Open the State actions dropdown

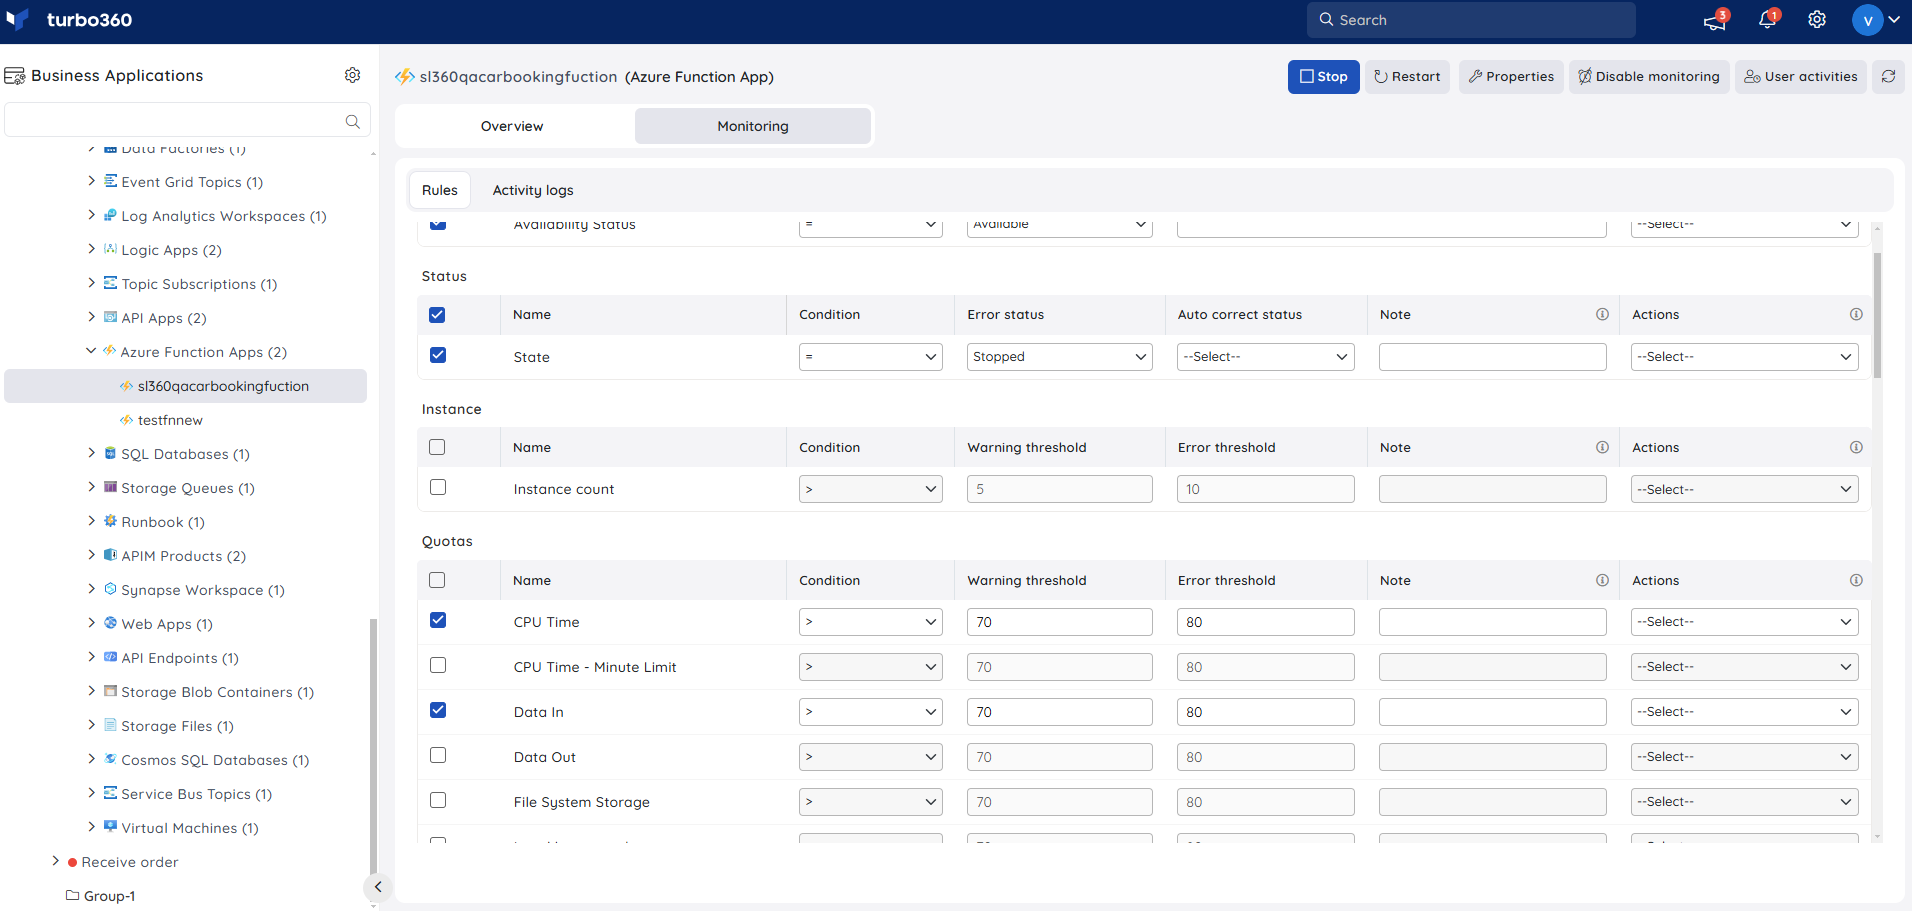pyautogui.click(x=1744, y=357)
